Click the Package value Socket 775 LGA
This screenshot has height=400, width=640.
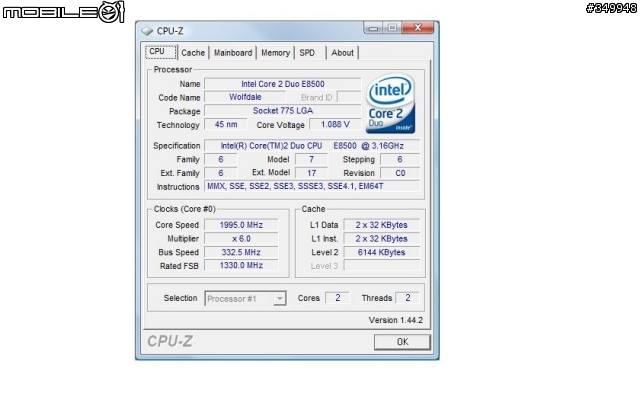(282, 111)
